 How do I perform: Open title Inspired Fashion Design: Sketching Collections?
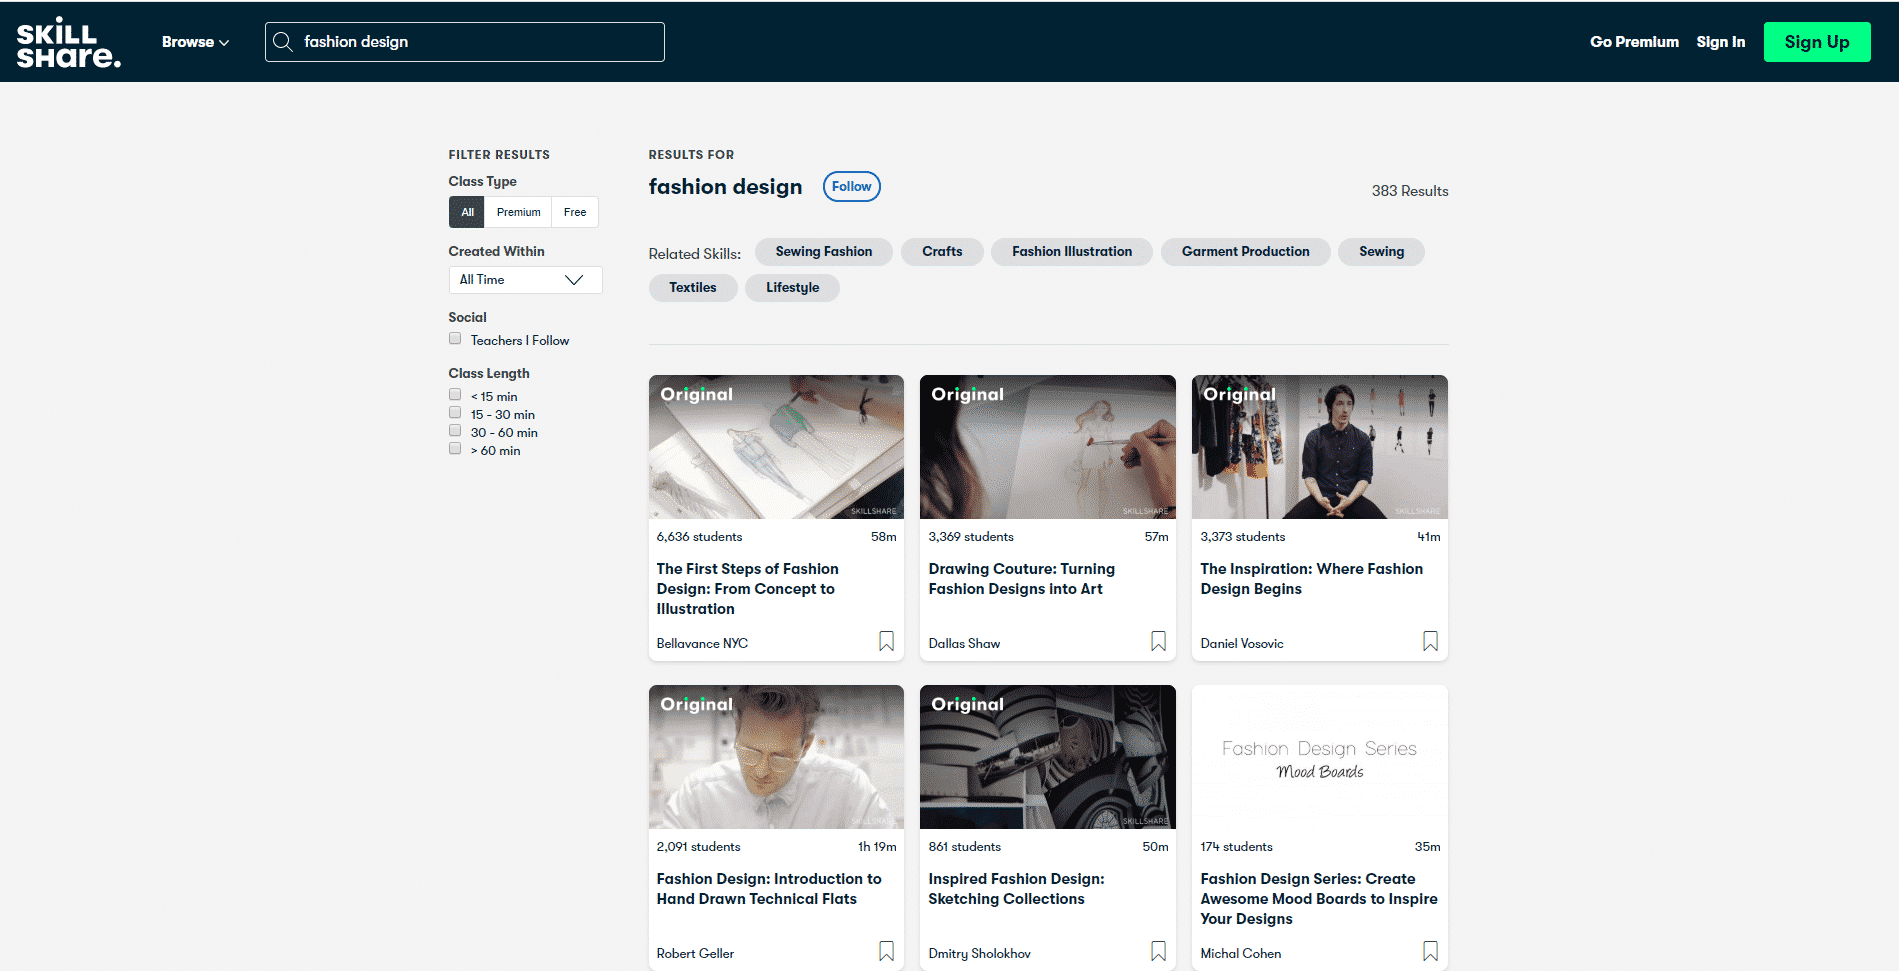(x=1016, y=889)
